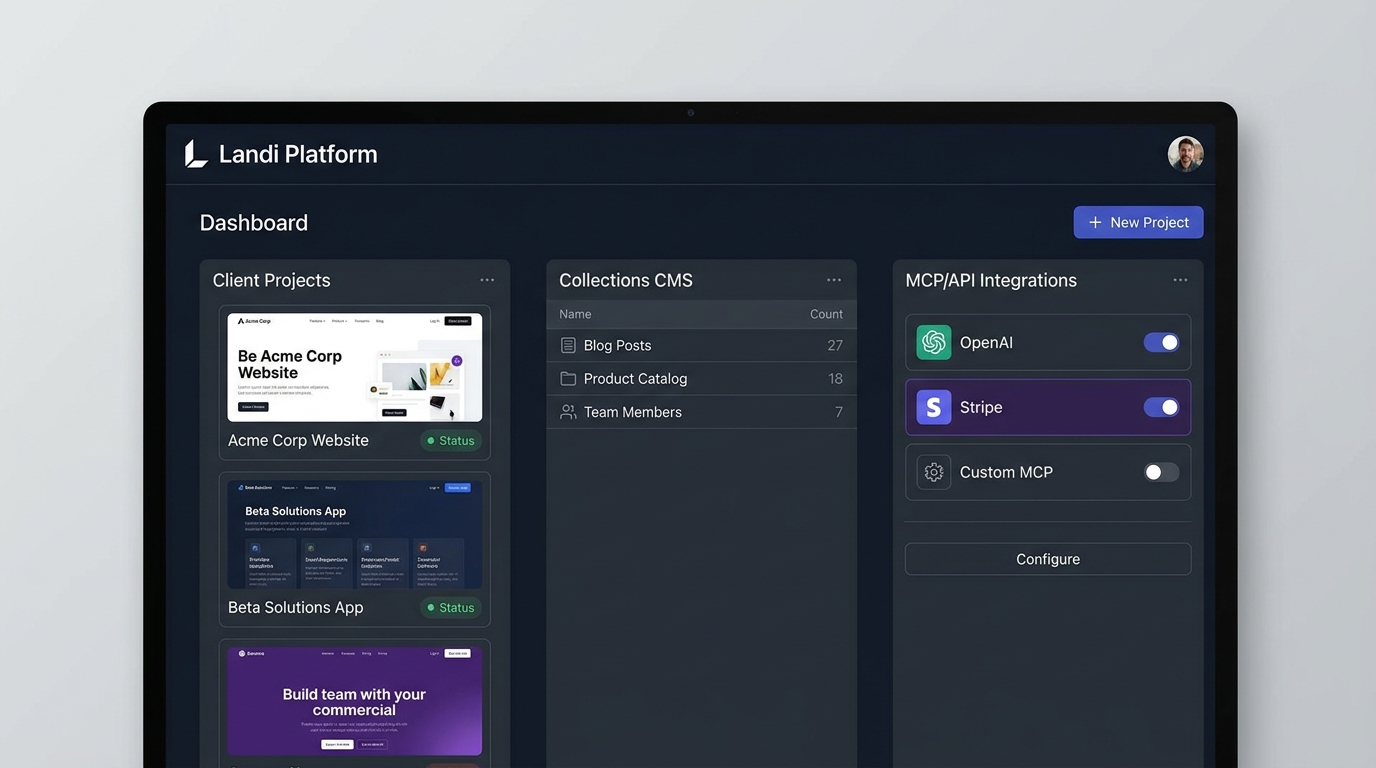
Task: Click the Collections CMS panel title
Action: click(626, 280)
